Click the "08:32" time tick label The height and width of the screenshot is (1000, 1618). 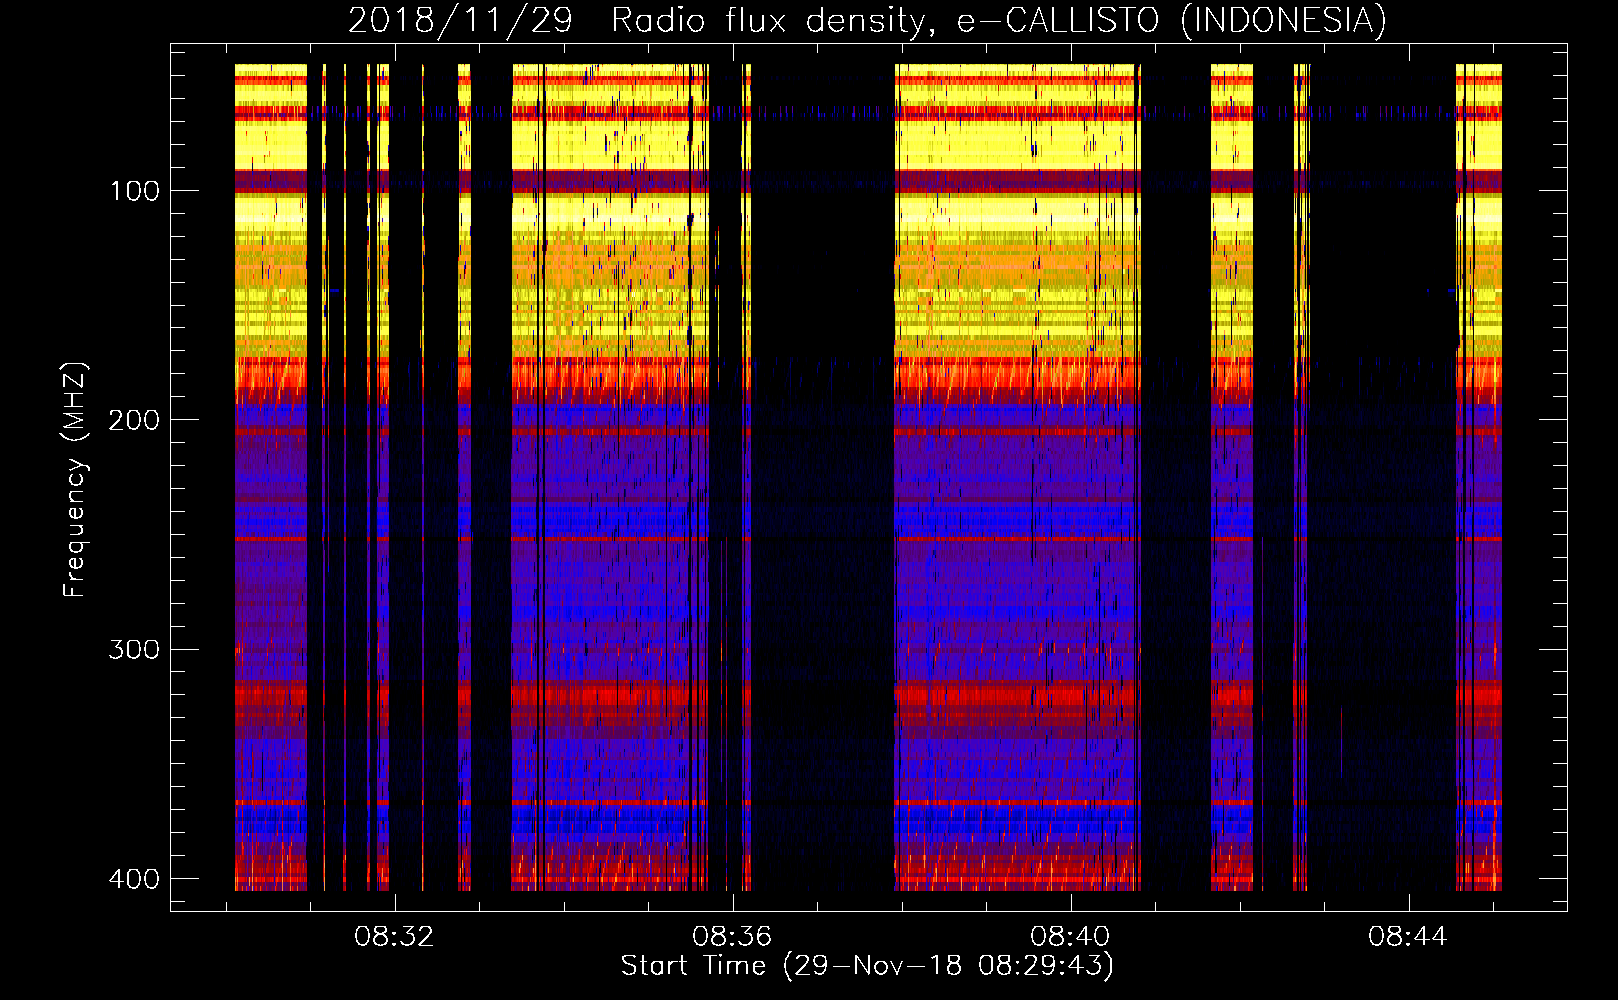click(395, 937)
